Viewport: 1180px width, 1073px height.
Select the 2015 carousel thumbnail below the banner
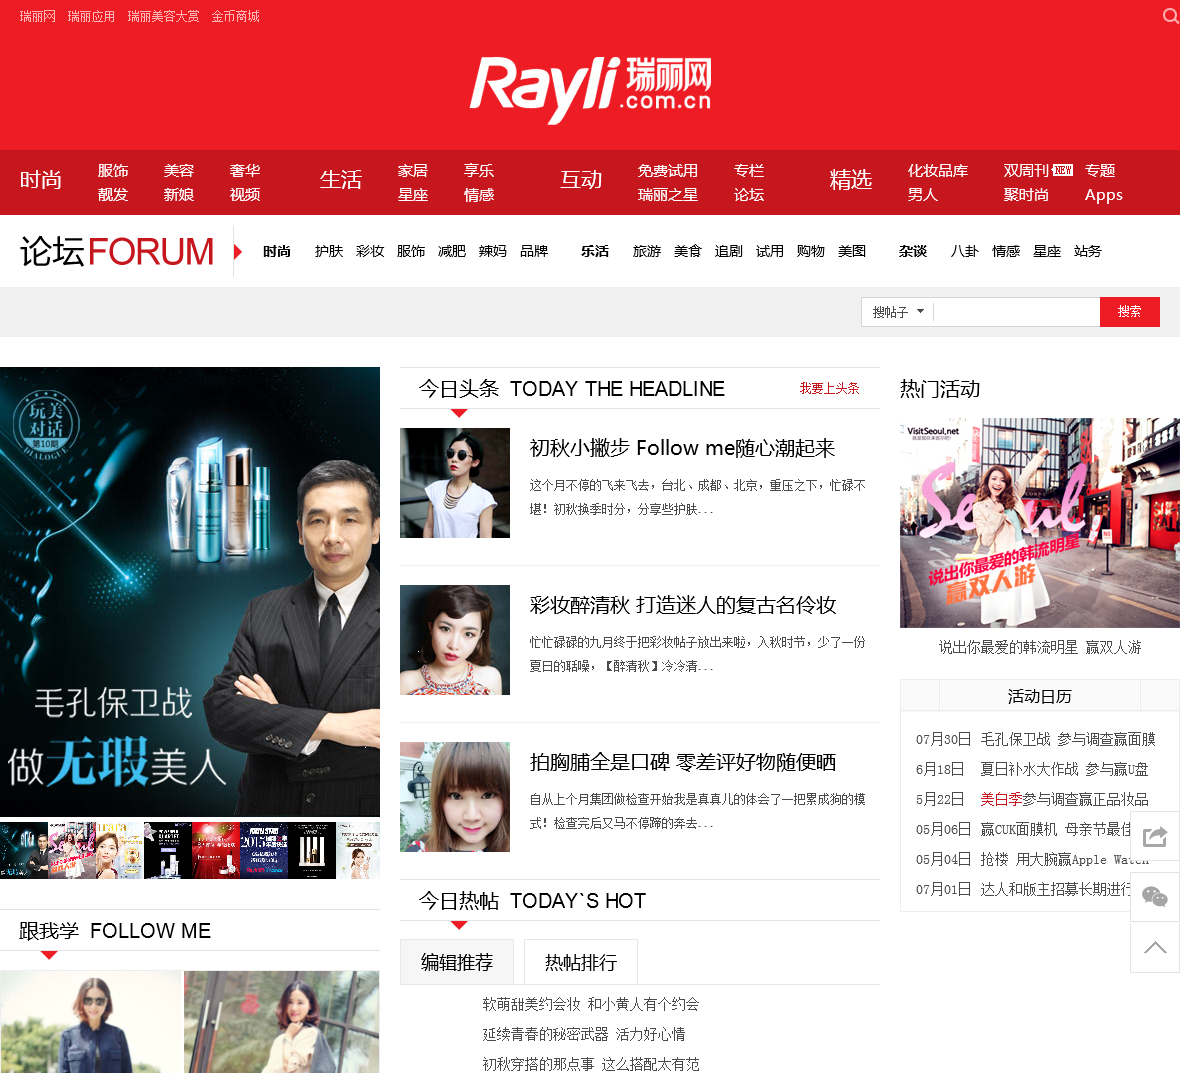[263, 850]
